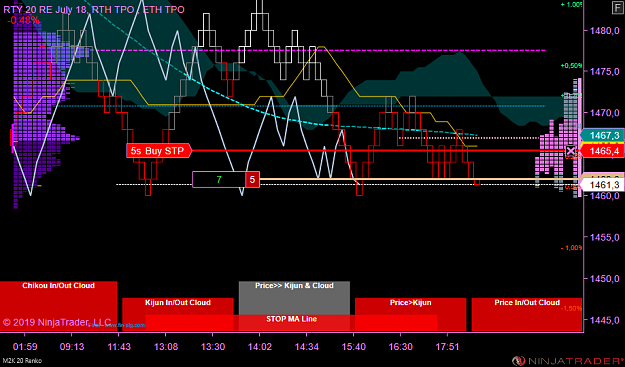Click the 15:40 time axis label
Image resolution: width=625 pixels, height=367 pixels.
coord(354,347)
